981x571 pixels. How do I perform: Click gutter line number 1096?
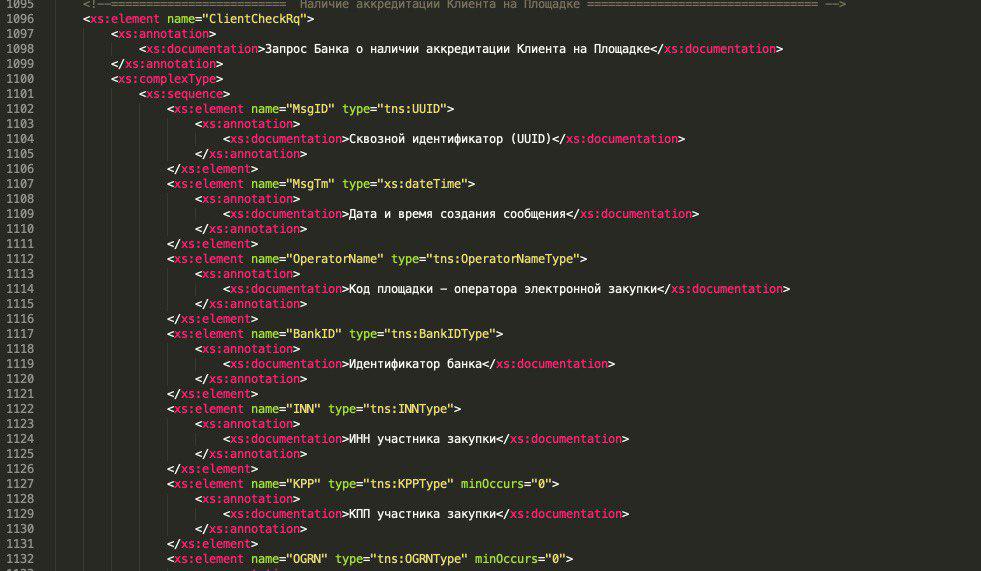tap(20, 19)
